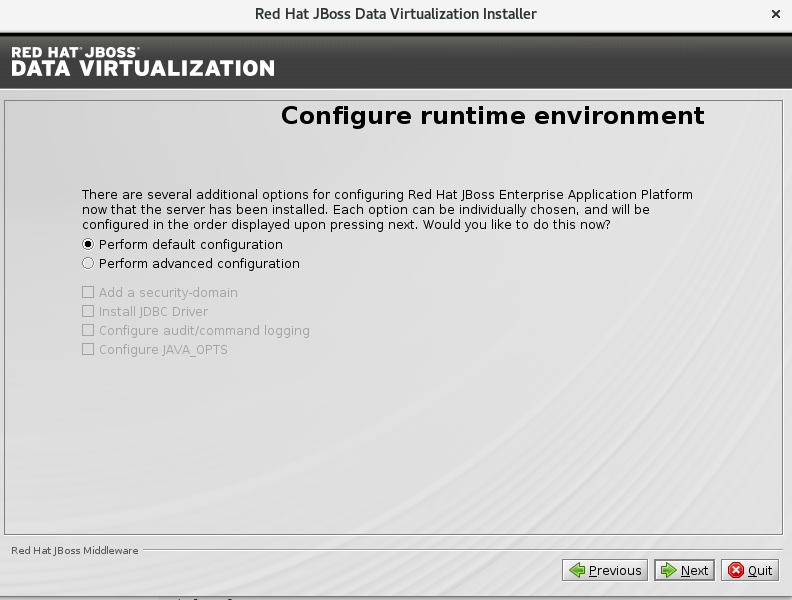Select Perform advanced configuration radio button

click(x=88, y=264)
